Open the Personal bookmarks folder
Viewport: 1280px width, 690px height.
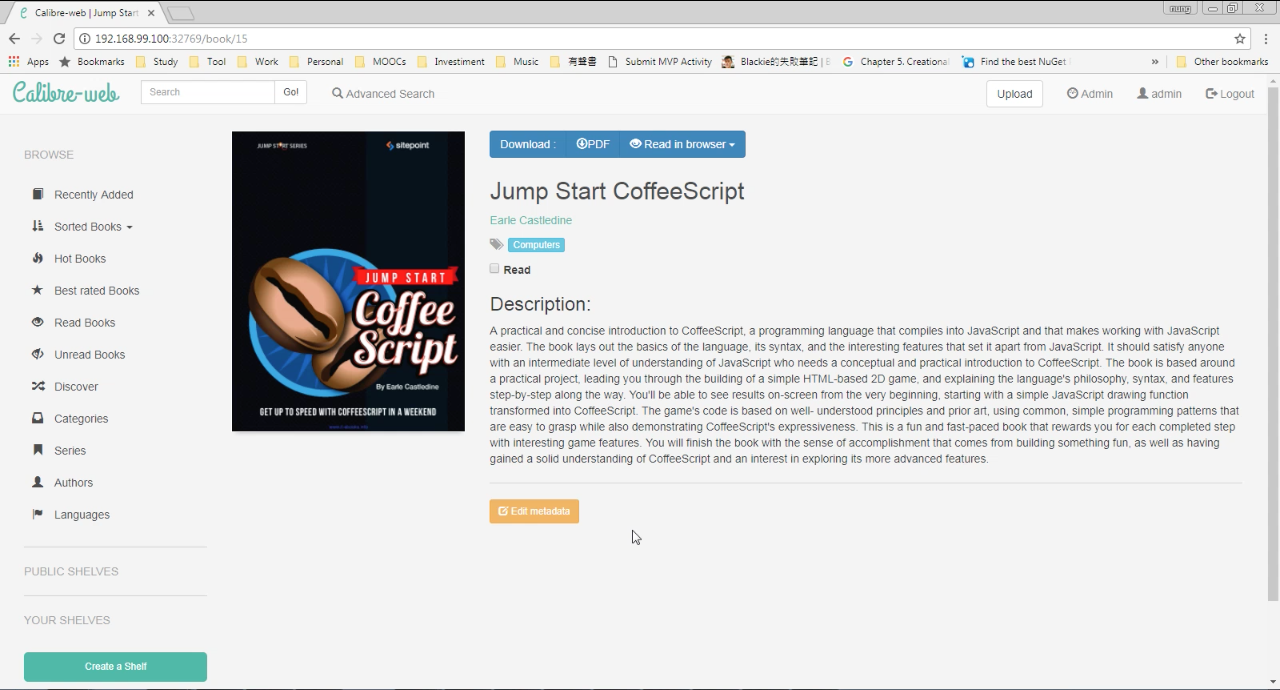pos(316,62)
